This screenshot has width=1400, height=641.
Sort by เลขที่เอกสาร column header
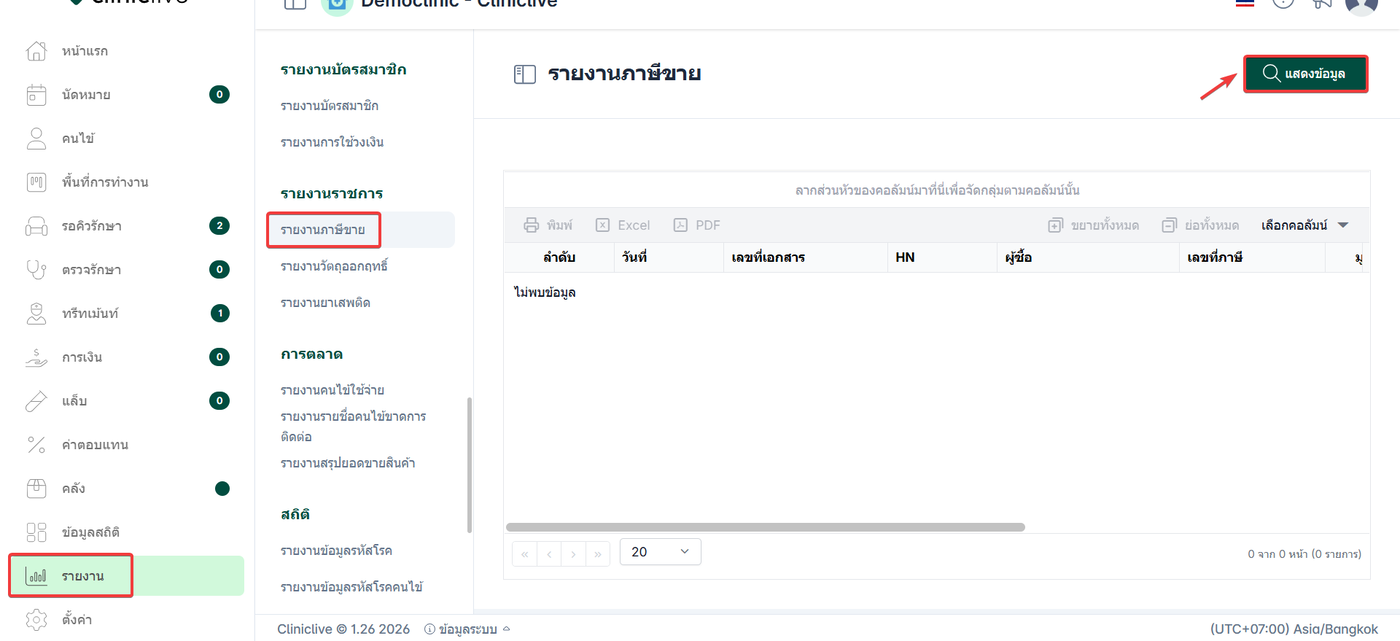(805, 258)
